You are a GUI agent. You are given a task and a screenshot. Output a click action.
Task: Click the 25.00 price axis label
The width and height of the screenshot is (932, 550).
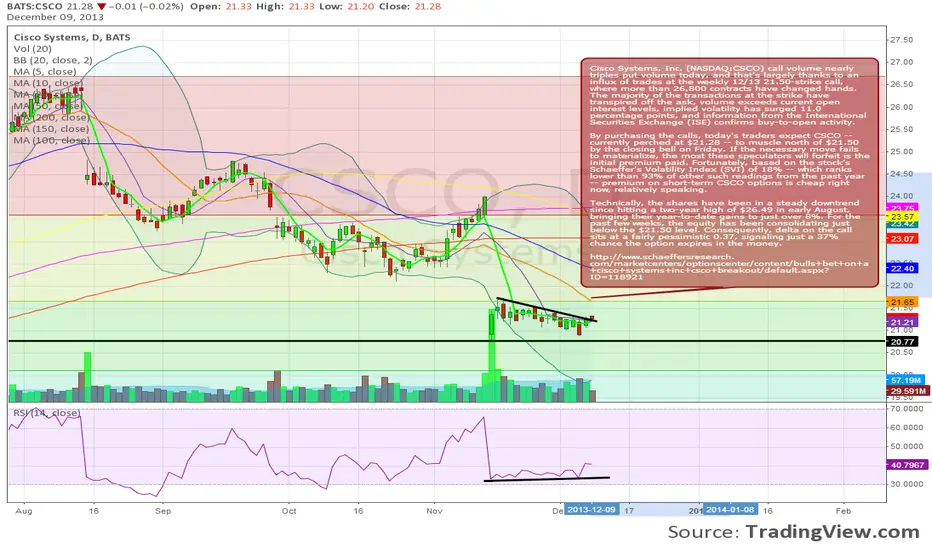pyautogui.click(x=901, y=152)
